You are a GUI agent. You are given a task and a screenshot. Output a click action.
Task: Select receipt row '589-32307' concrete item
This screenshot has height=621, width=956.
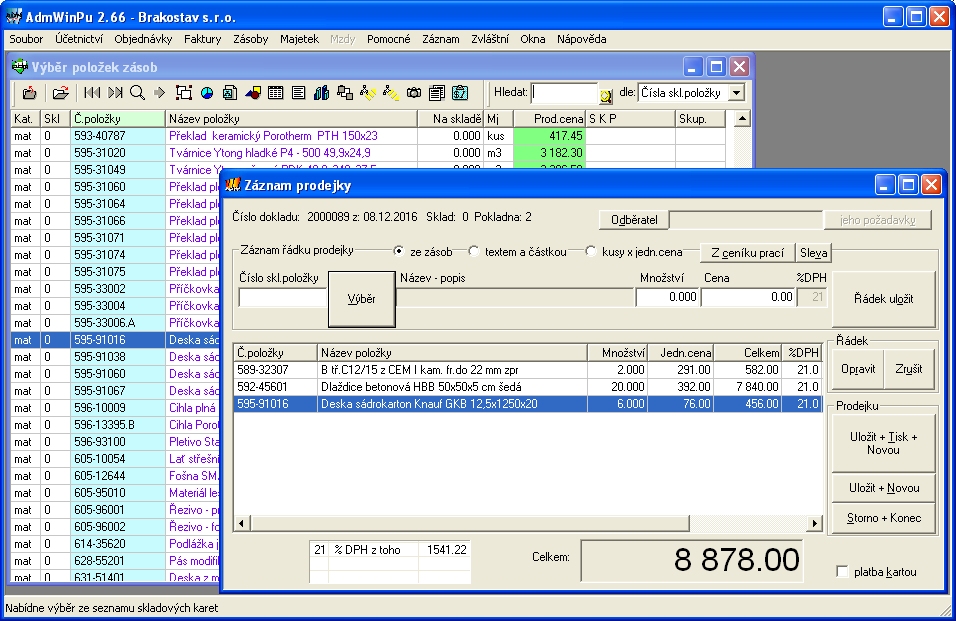pyautogui.click(x=528, y=369)
